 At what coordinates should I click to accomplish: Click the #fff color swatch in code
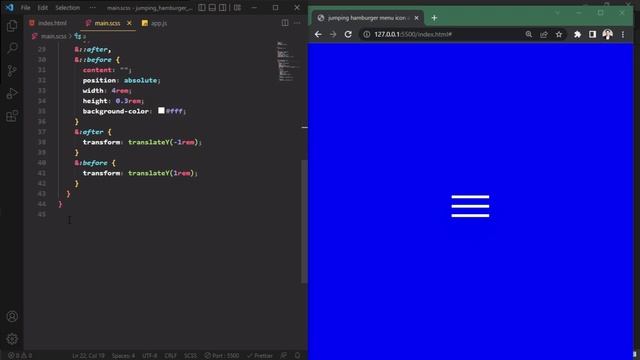click(161, 110)
